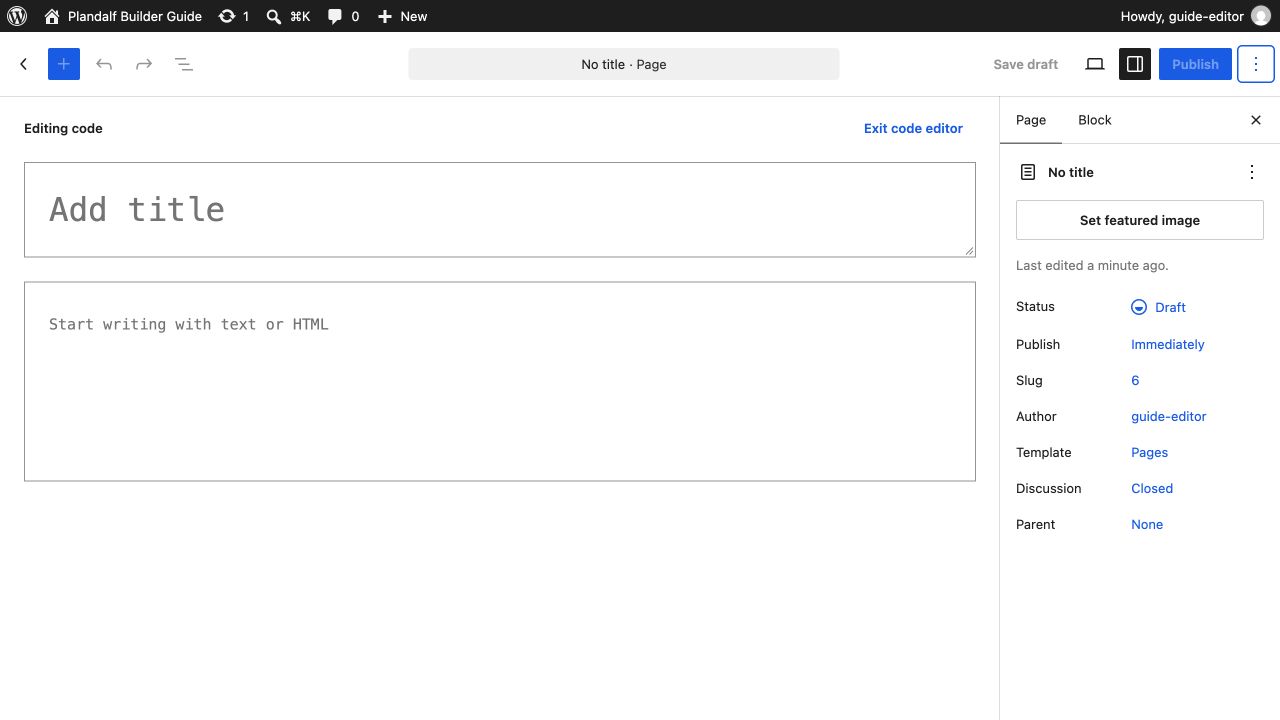
Task: View the comments count
Action: (x=343, y=16)
